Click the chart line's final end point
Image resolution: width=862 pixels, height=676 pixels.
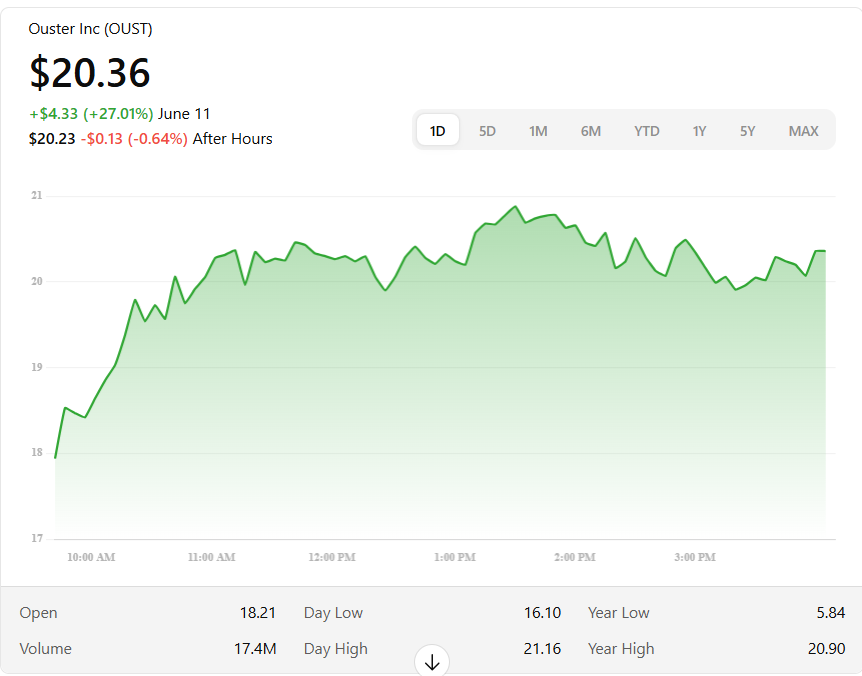click(x=825, y=251)
